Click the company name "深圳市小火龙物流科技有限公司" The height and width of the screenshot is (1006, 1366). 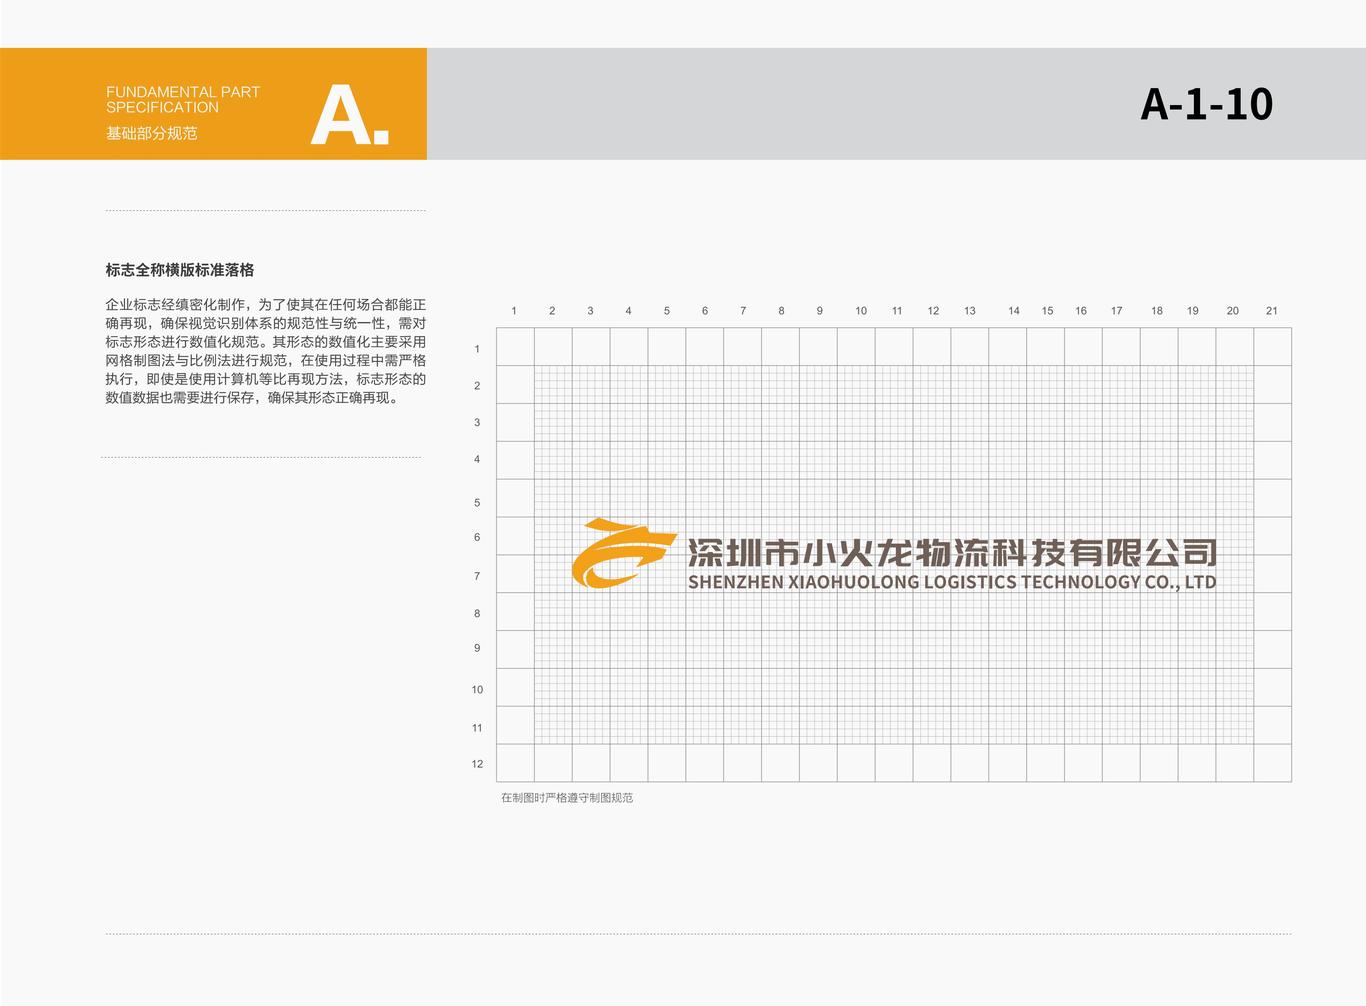pyautogui.click(x=952, y=552)
